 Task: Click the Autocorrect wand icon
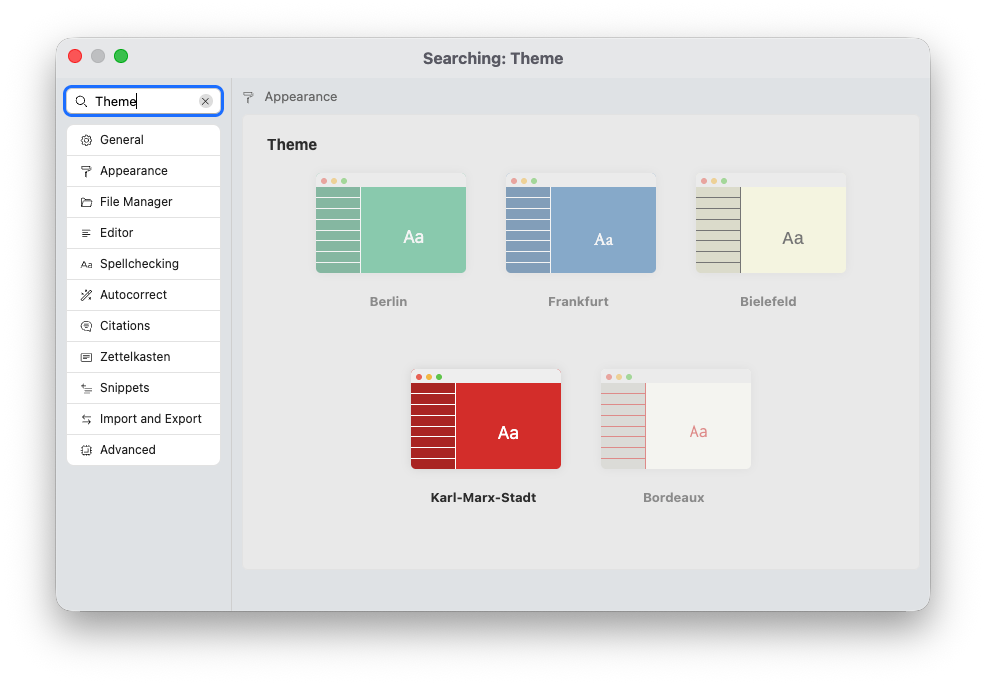(x=86, y=295)
